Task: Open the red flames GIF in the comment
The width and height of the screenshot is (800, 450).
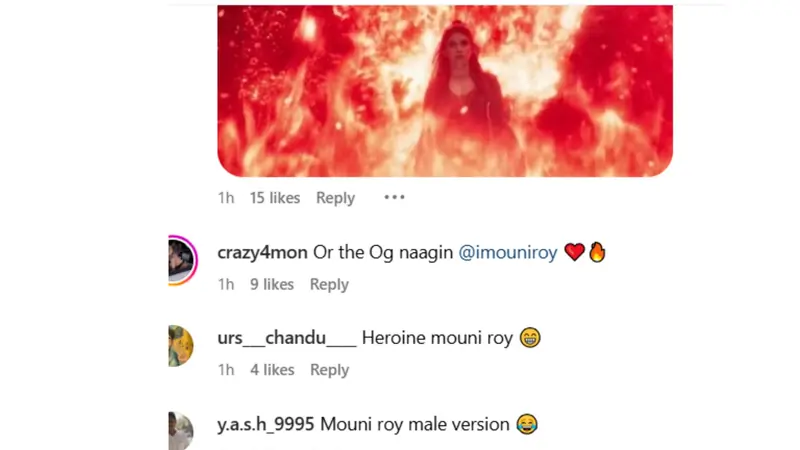Action: pos(445,90)
